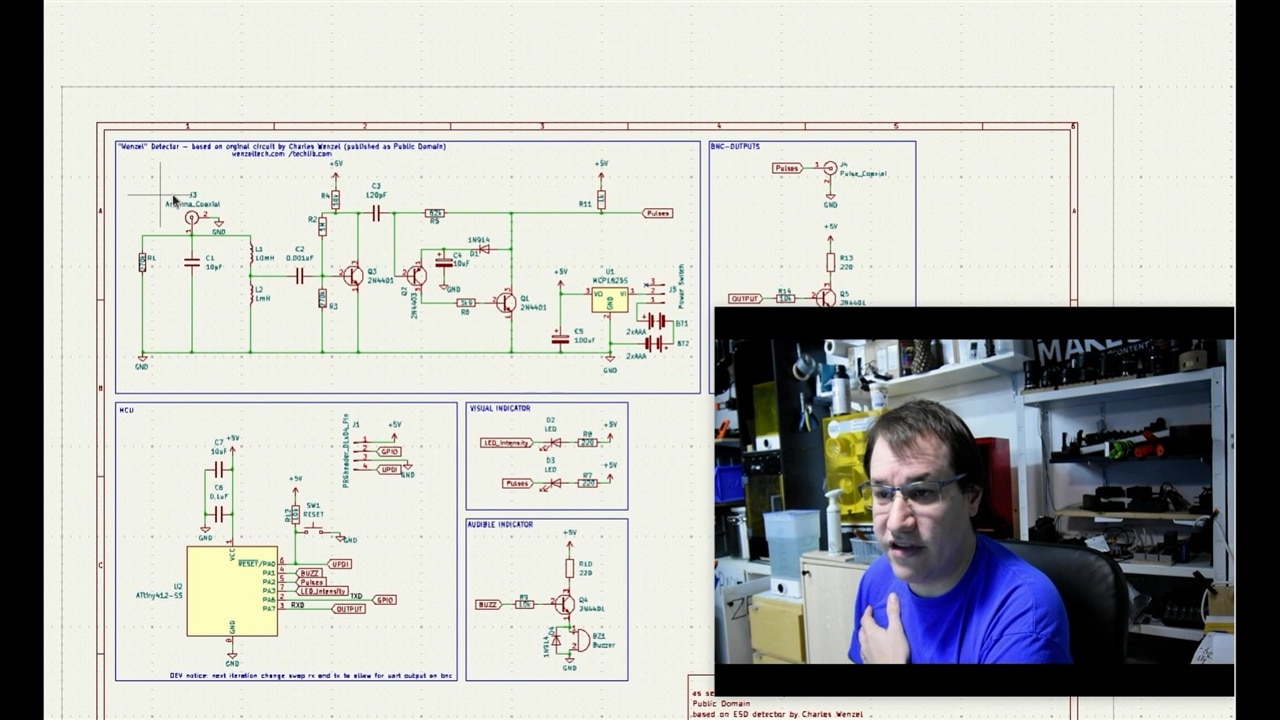Click the J4 pulse coaxial connector

tap(830, 168)
